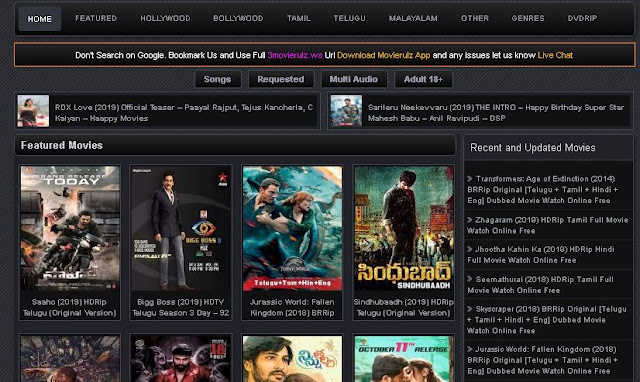Viewport: 640px width, 382px height.
Task: Open the Saaho movie poster
Action: click(70, 228)
